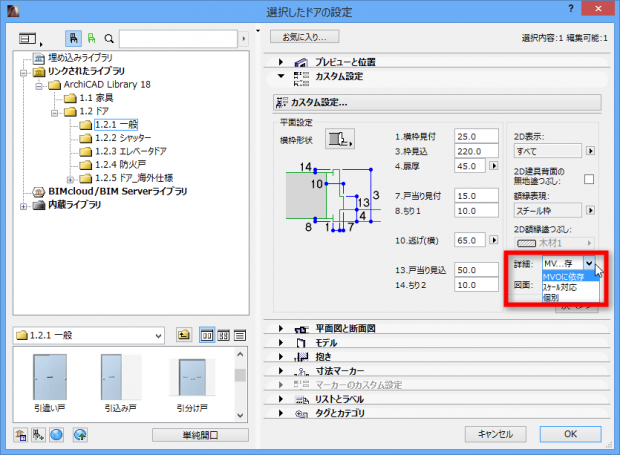The height and width of the screenshot is (455, 620).
Task: Click the 7.戸当り見付 value field
Action: 476,196
